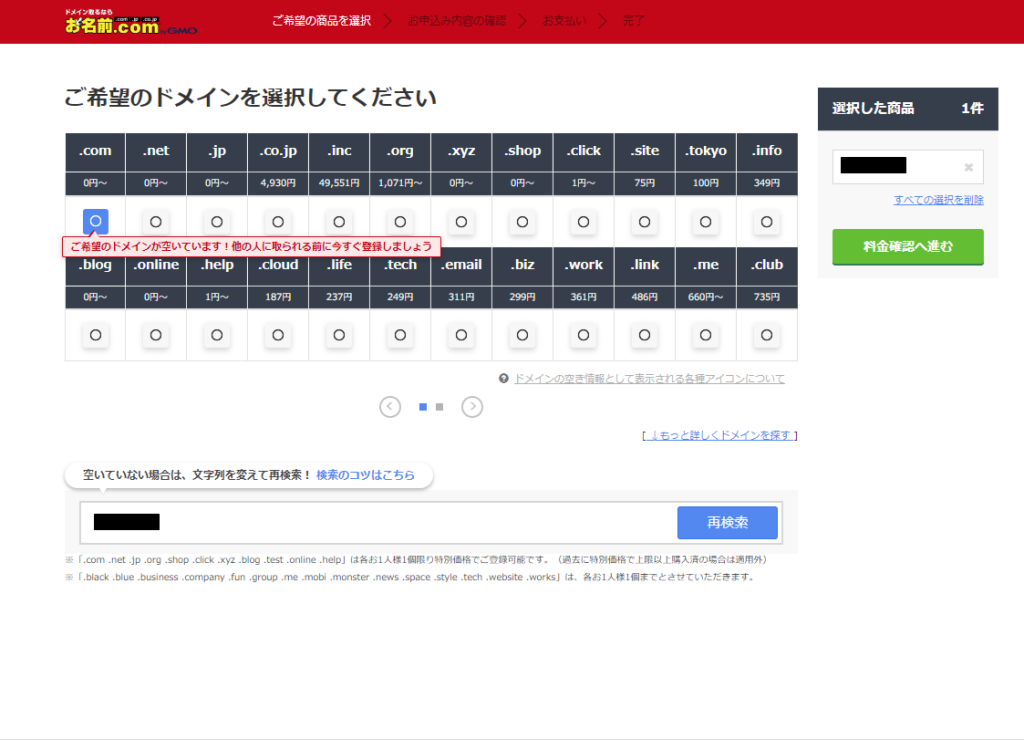
Task: Click the domain re-search text field
Action: (x=380, y=522)
